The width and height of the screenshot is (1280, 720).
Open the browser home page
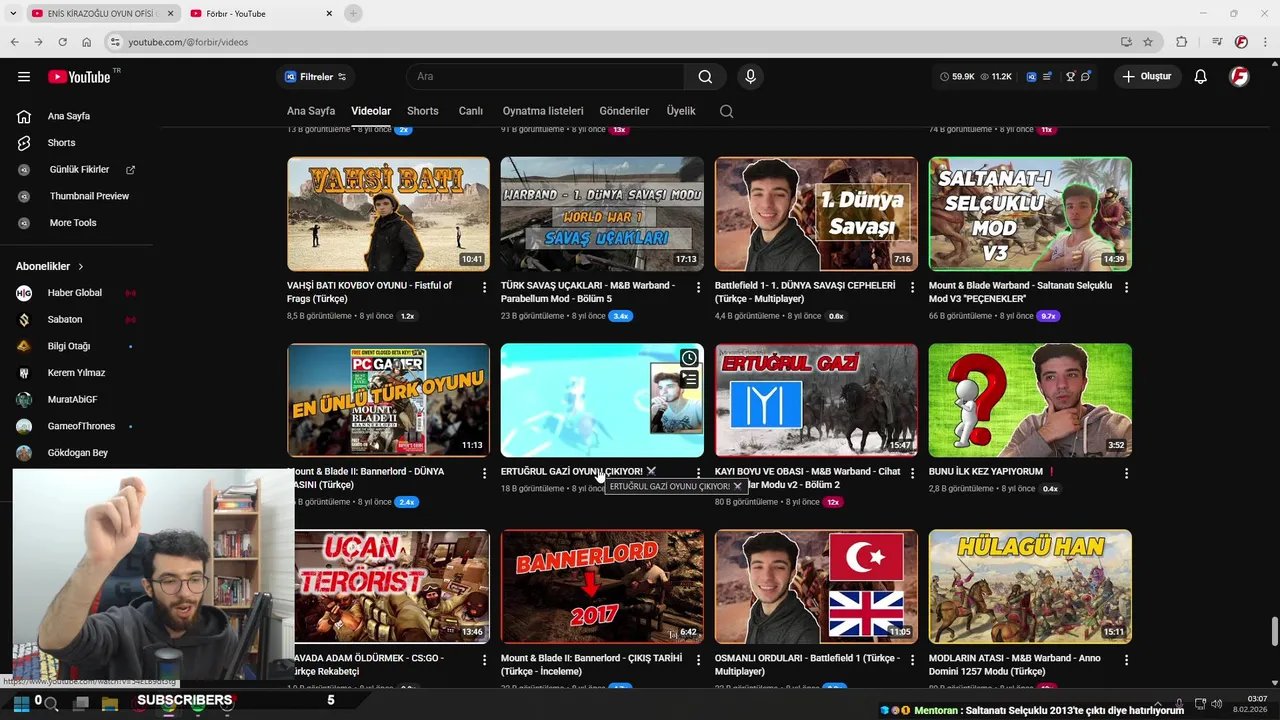tap(87, 42)
